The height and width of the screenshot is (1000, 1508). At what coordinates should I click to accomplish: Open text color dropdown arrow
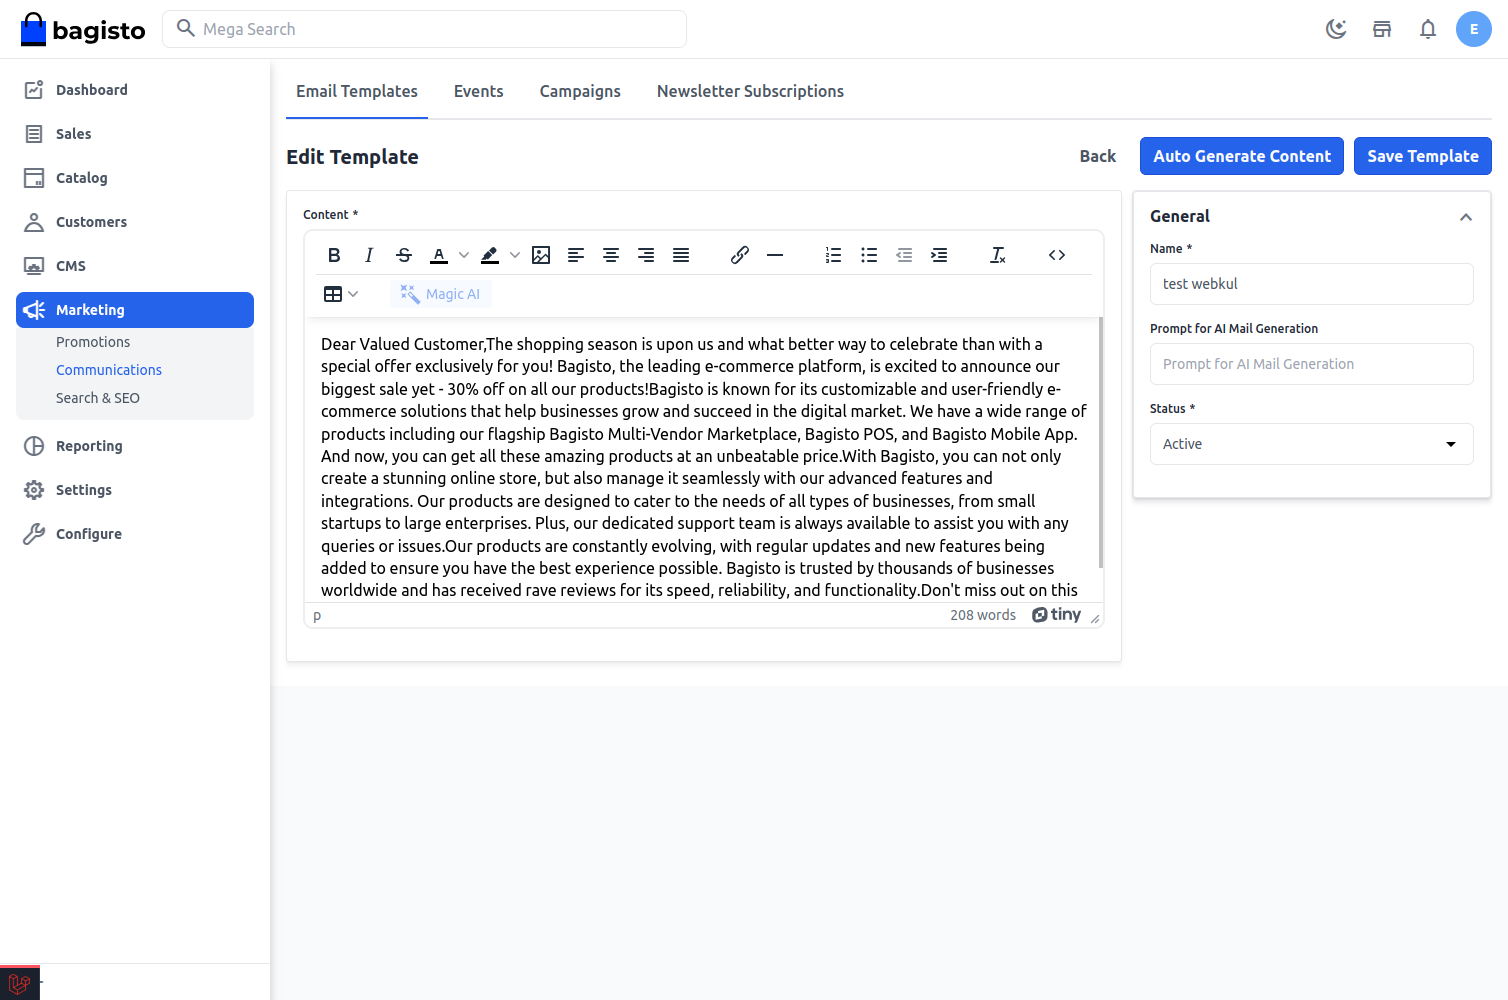coord(464,255)
